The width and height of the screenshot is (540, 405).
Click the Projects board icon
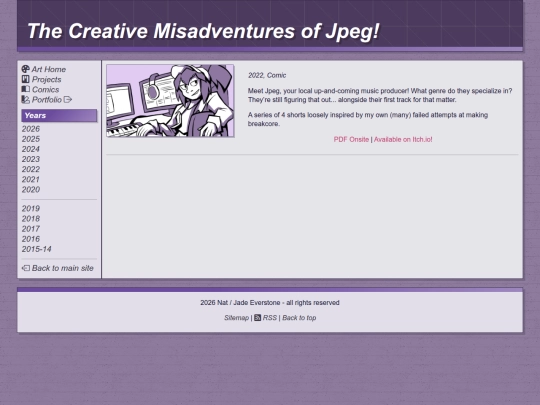25,79
